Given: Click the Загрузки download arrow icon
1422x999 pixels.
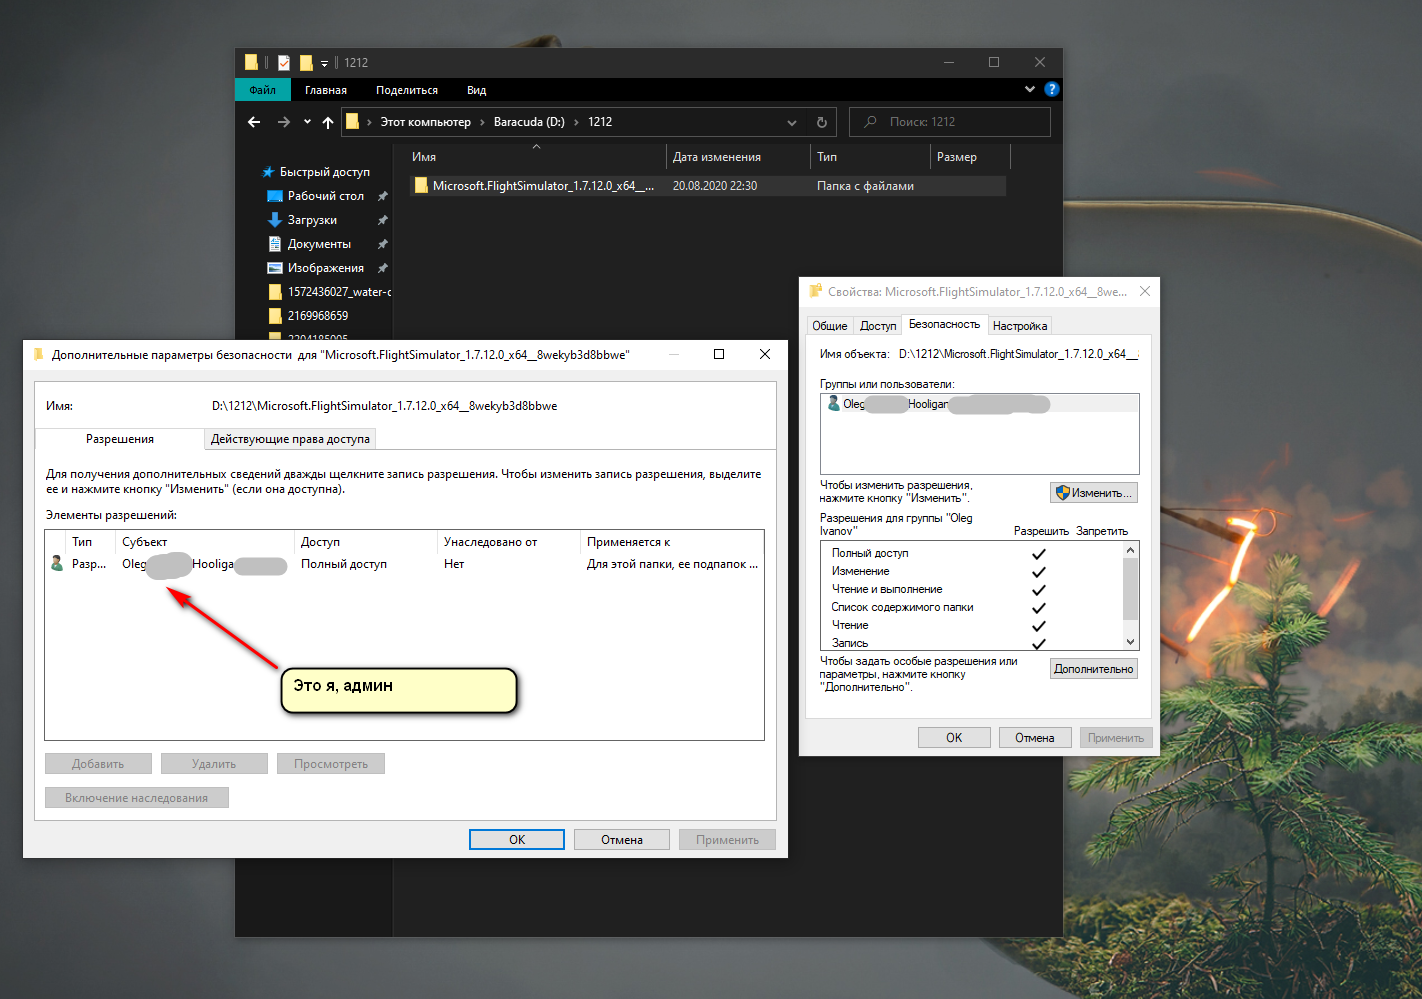Looking at the screenshot, I should (275, 220).
